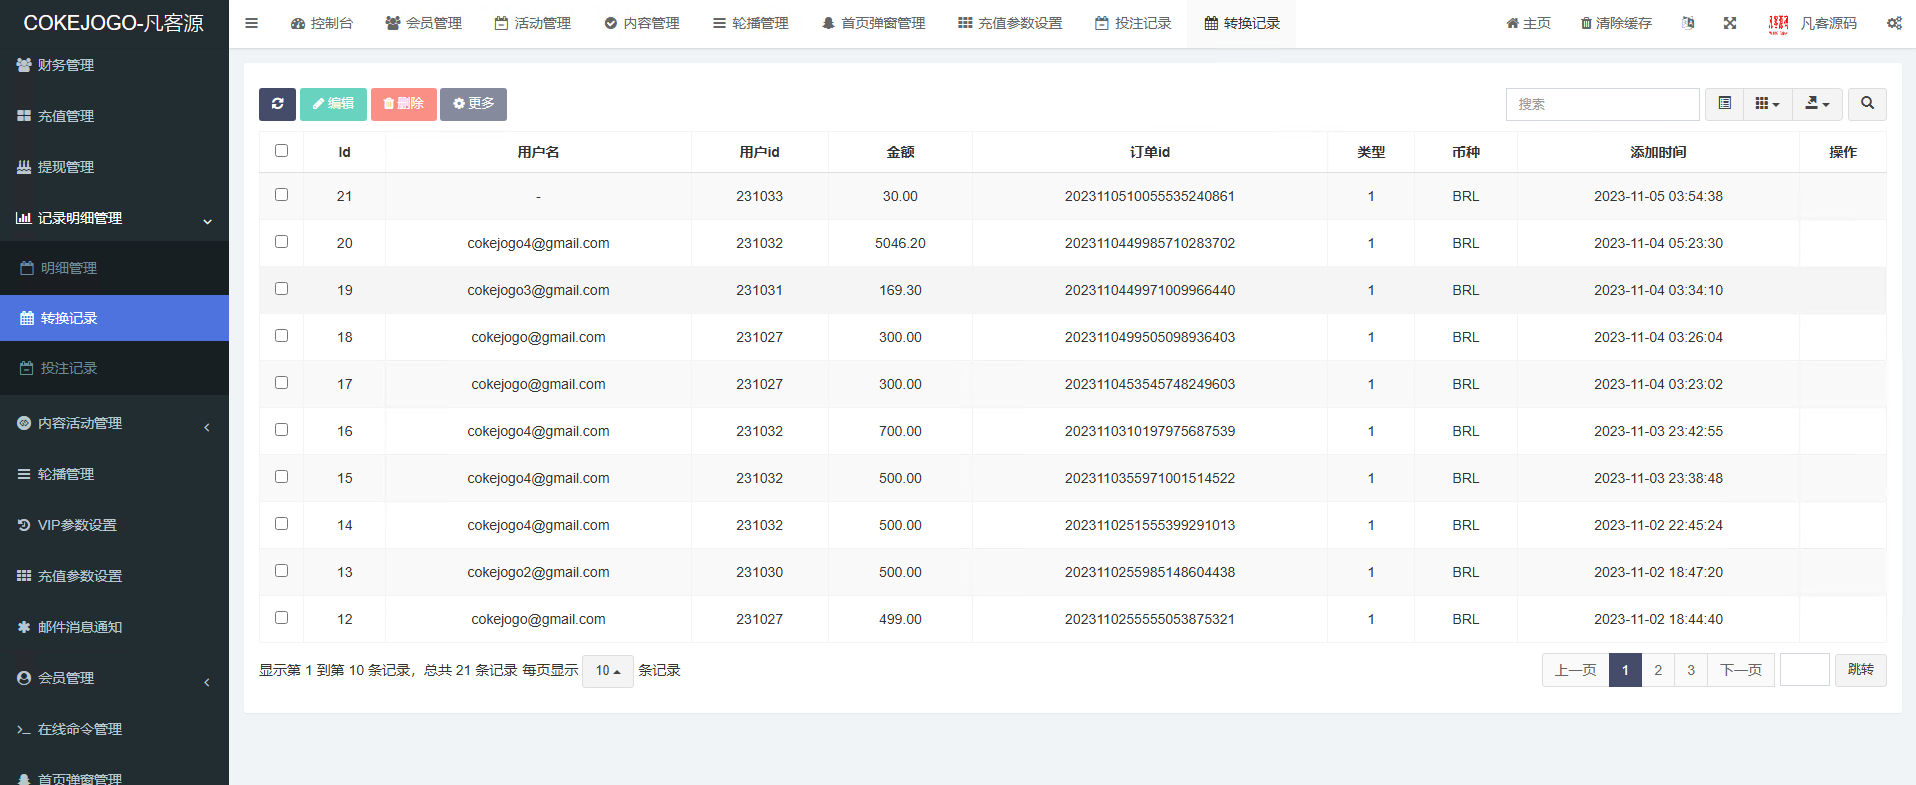Screen dimensions: 1916x785
Task: Enter fullscreen mode via expand icon
Action: [x=1730, y=23]
